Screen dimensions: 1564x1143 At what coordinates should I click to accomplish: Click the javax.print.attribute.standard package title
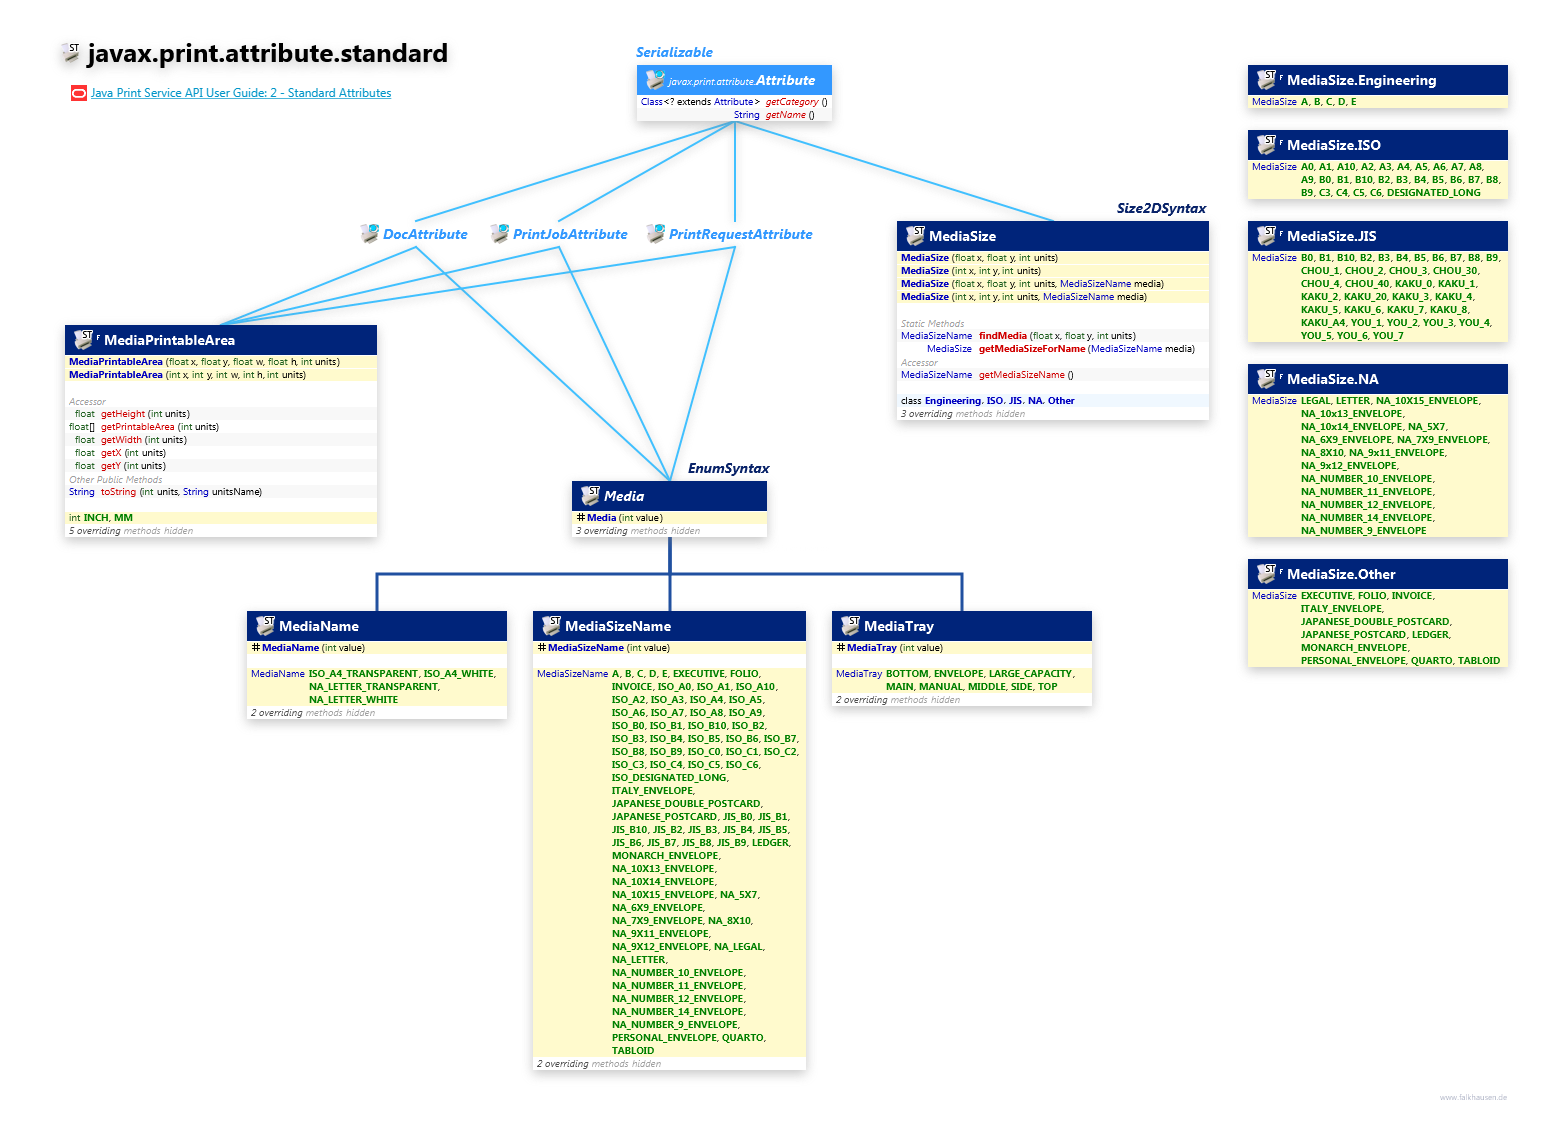[267, 54]
